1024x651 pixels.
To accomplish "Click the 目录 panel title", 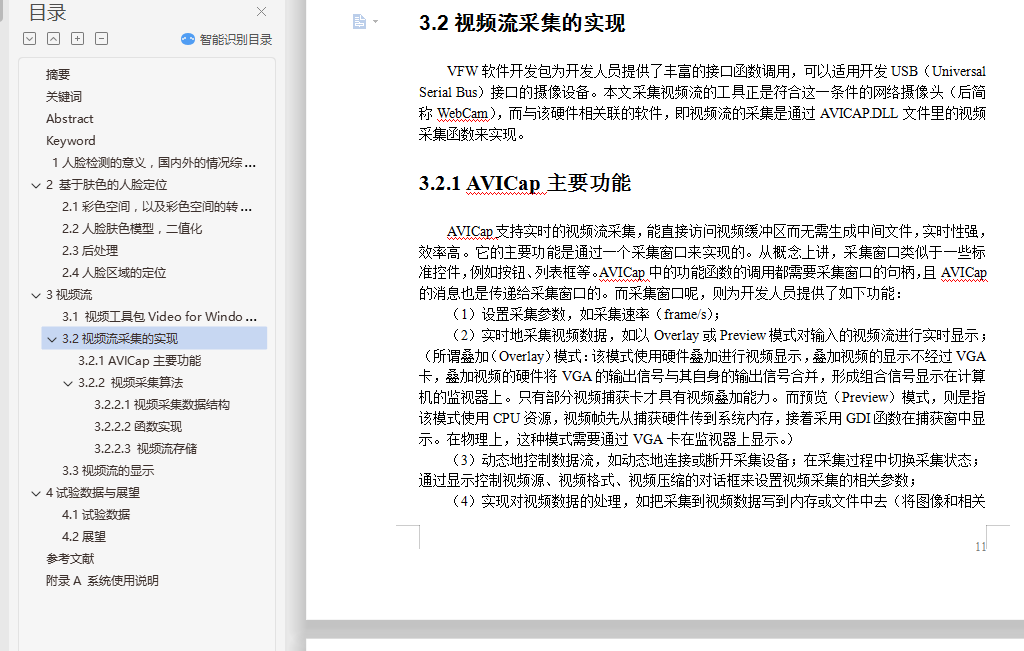I will pyautogui.click(x=47, y=12).
